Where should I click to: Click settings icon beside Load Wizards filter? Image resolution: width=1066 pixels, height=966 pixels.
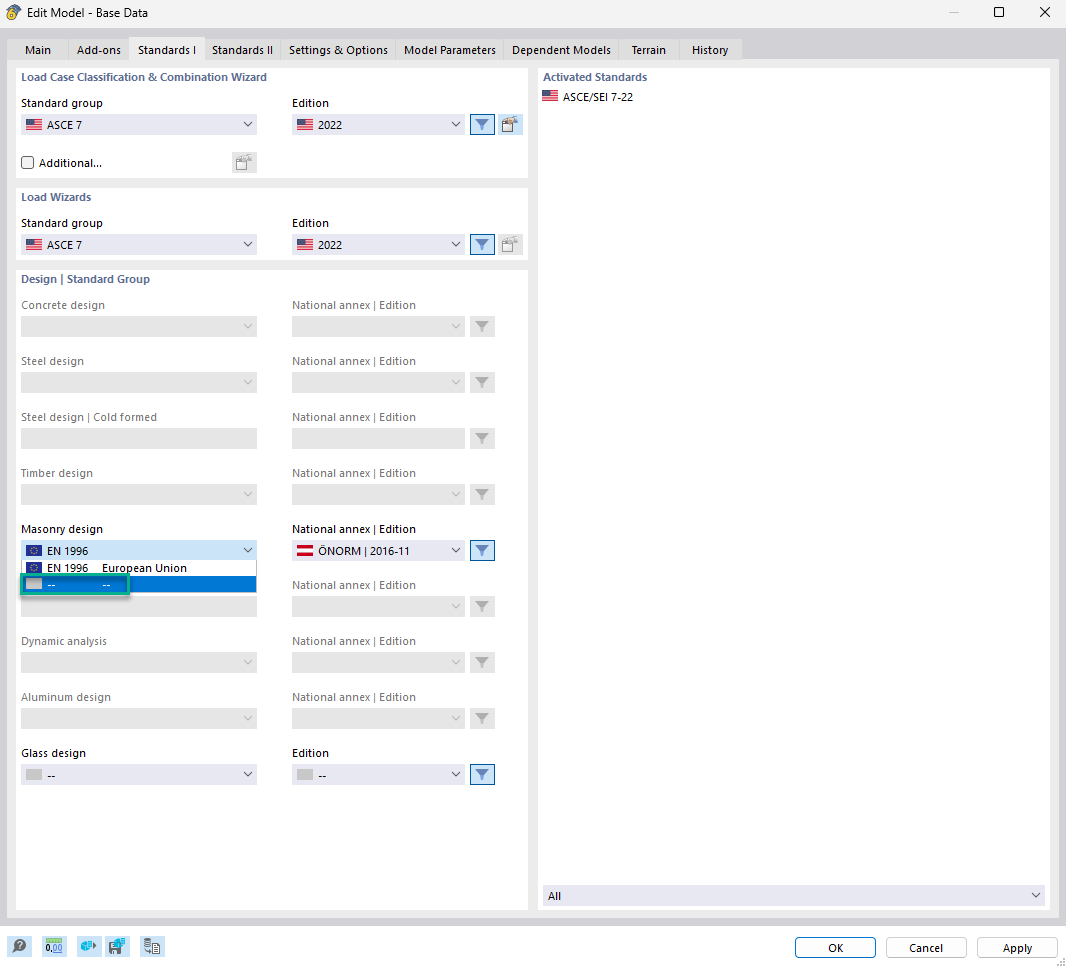510,245
